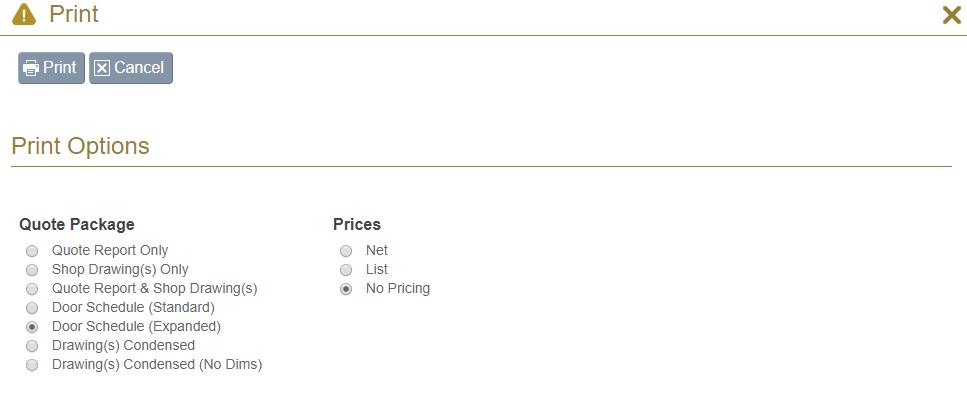Click the 'Door Schedule (Expanded)' text label
The image size is (967, 414).
[136, 326]
